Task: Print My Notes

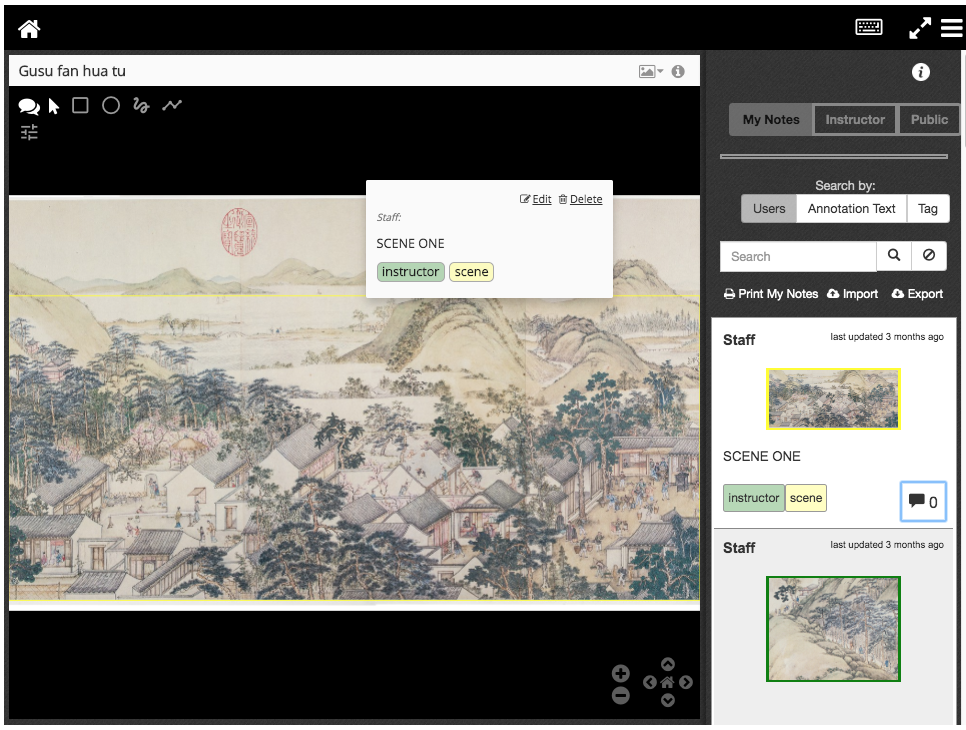Action: point(771,294)
